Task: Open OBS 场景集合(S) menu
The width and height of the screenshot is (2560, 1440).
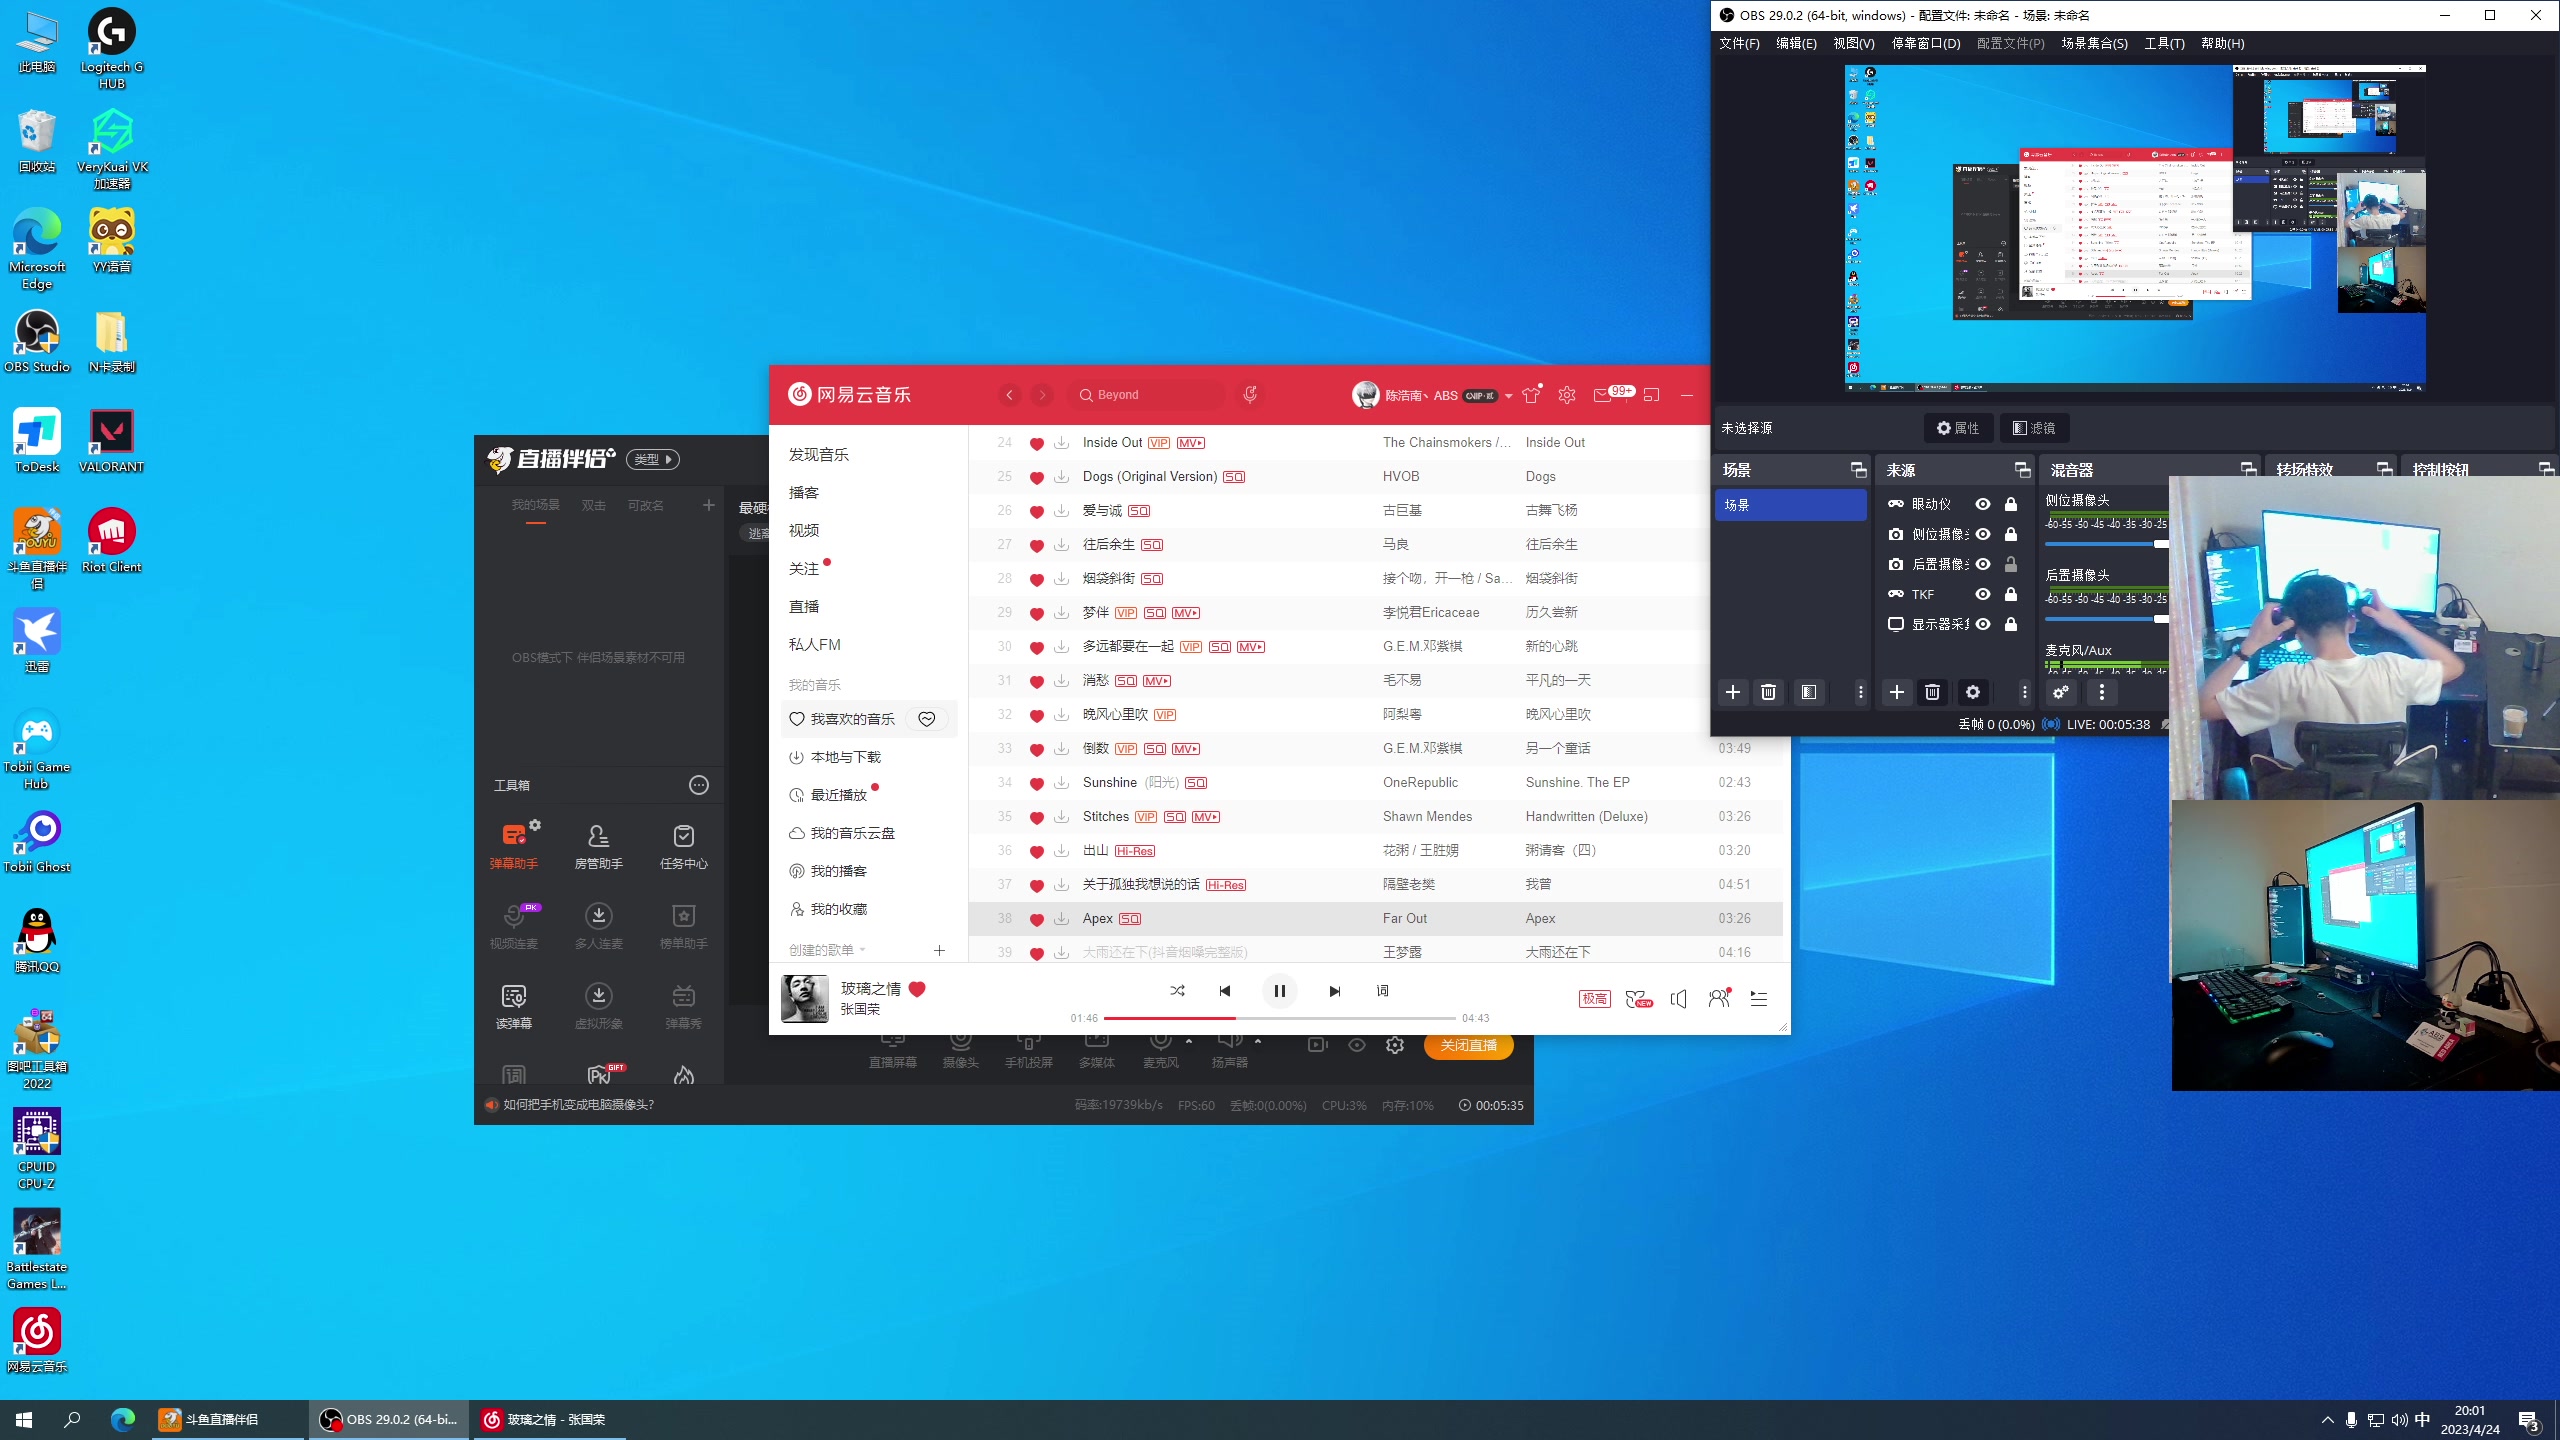Action: (x=2094, y=43)
